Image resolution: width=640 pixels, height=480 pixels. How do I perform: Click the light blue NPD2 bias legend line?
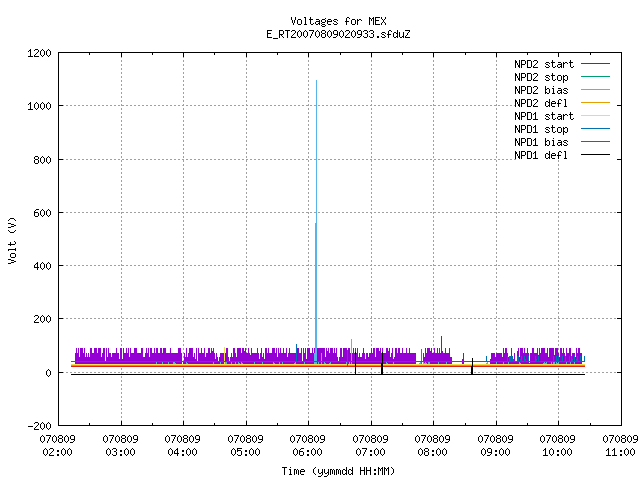click(596, 90)
